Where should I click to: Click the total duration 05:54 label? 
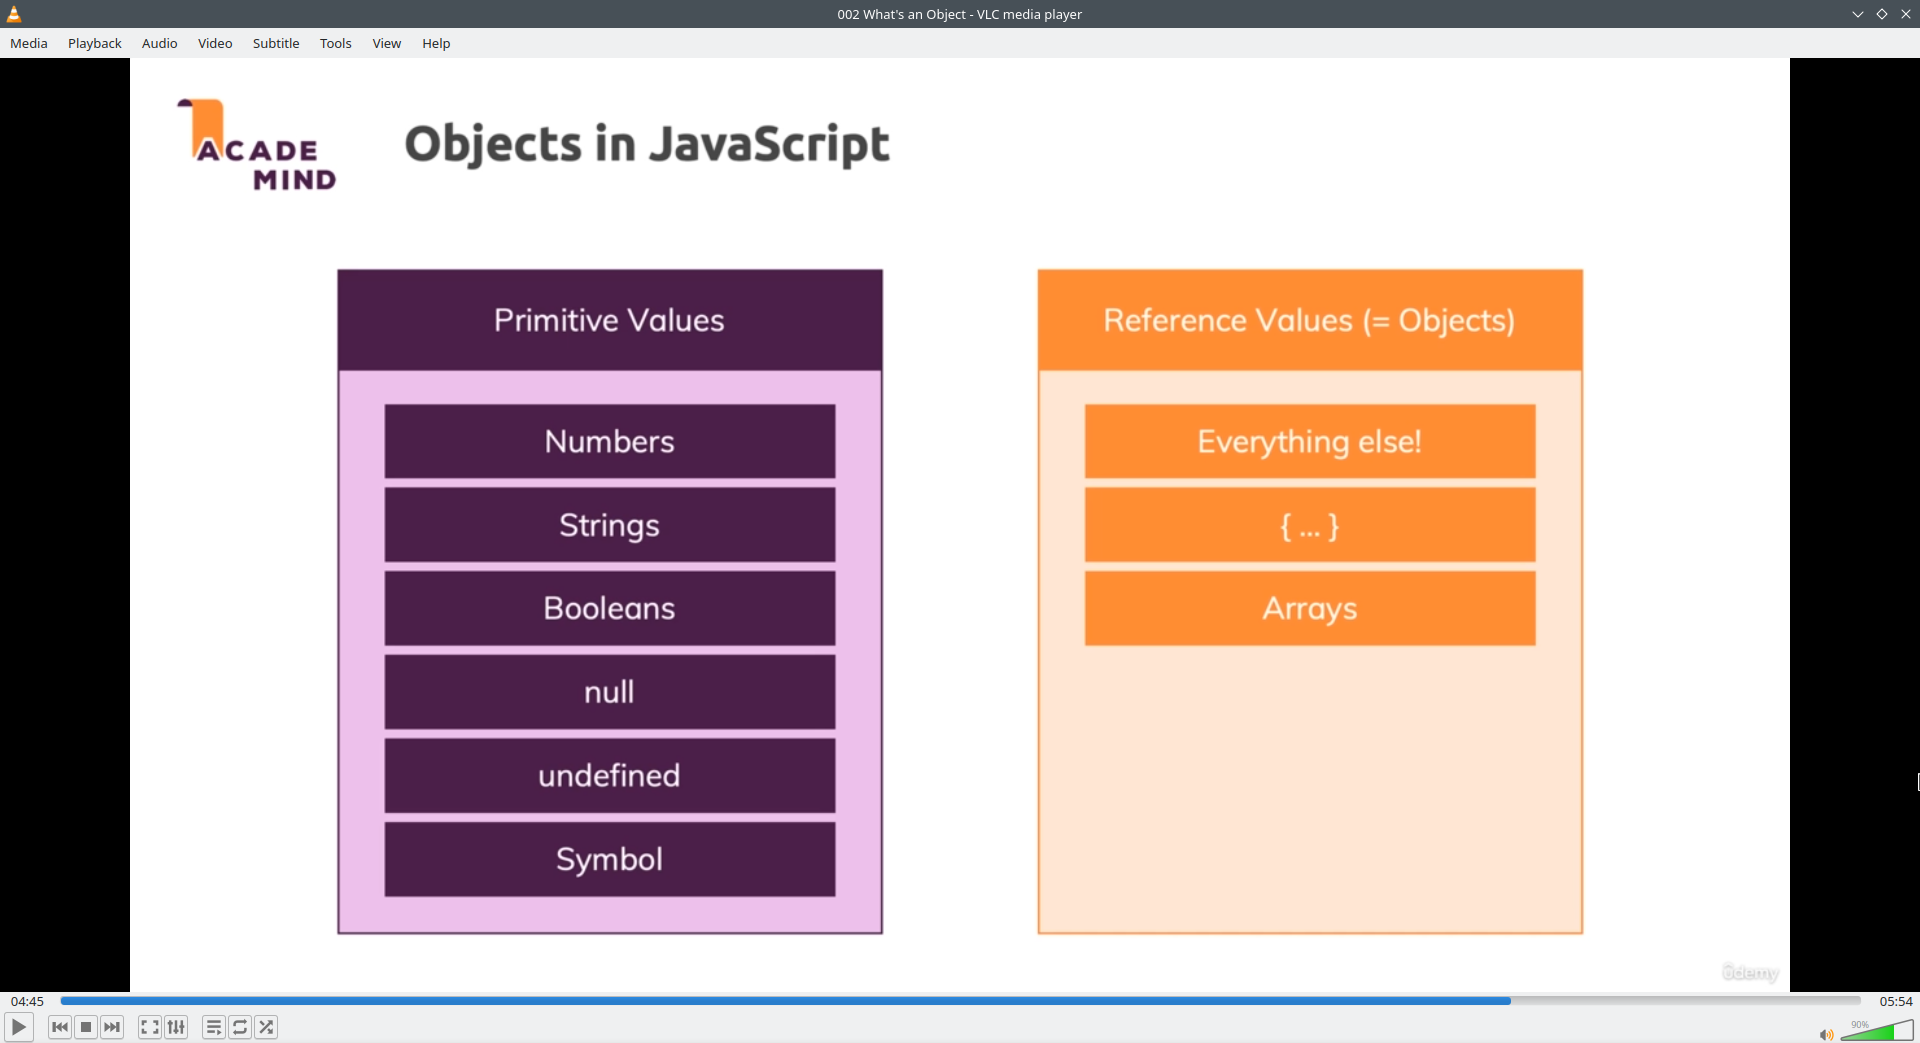pos(1895,1001)
